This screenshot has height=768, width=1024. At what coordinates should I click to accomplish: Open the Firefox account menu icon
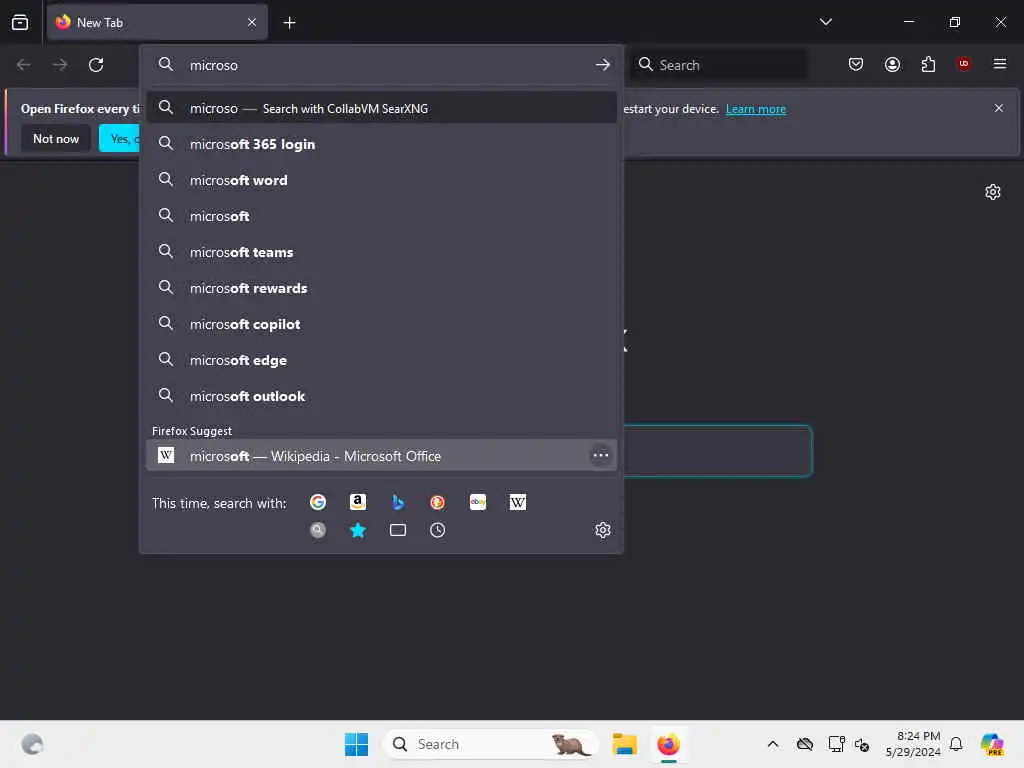(x=892, y=64)
